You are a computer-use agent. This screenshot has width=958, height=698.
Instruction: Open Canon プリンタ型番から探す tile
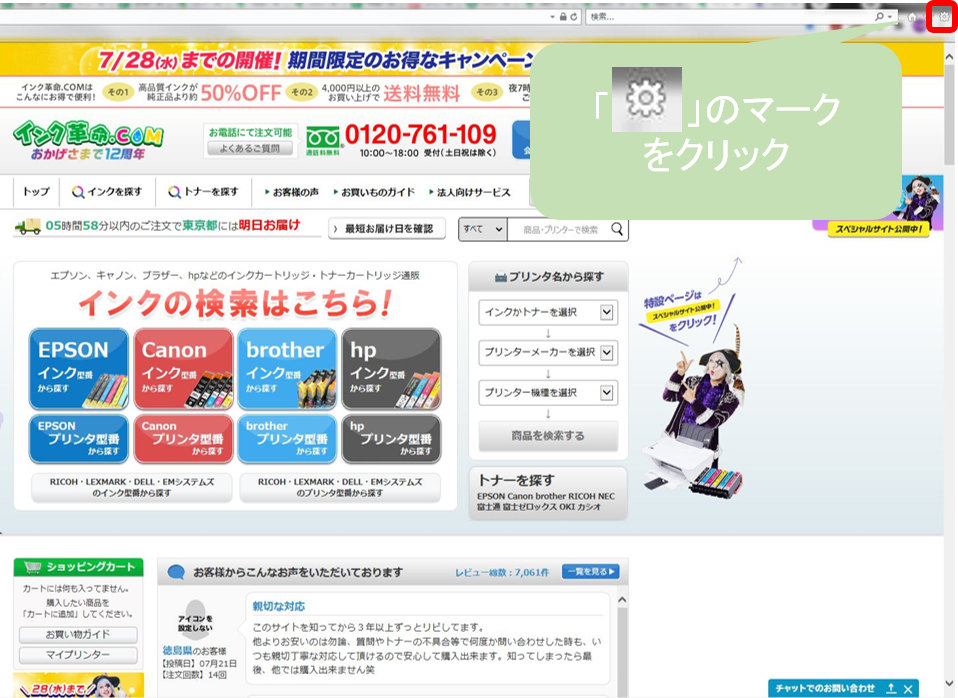[183, 439]
